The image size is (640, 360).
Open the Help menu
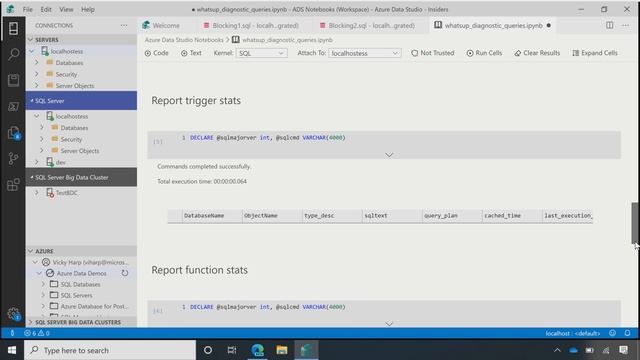[x=88, y=9]
